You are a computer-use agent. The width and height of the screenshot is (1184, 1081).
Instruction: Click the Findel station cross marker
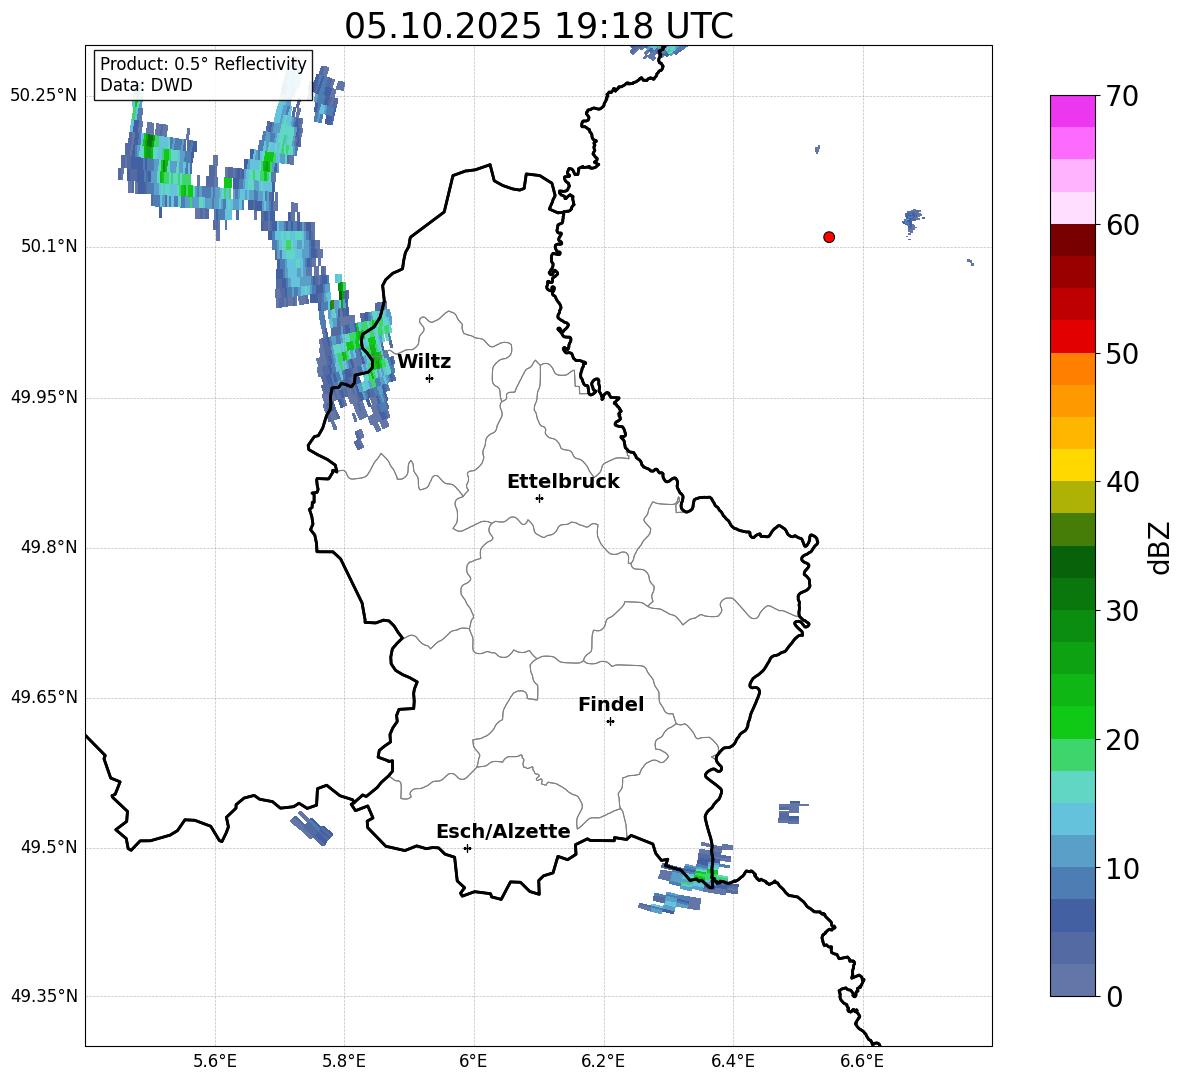pyautogui.click(x=610, y=721)
